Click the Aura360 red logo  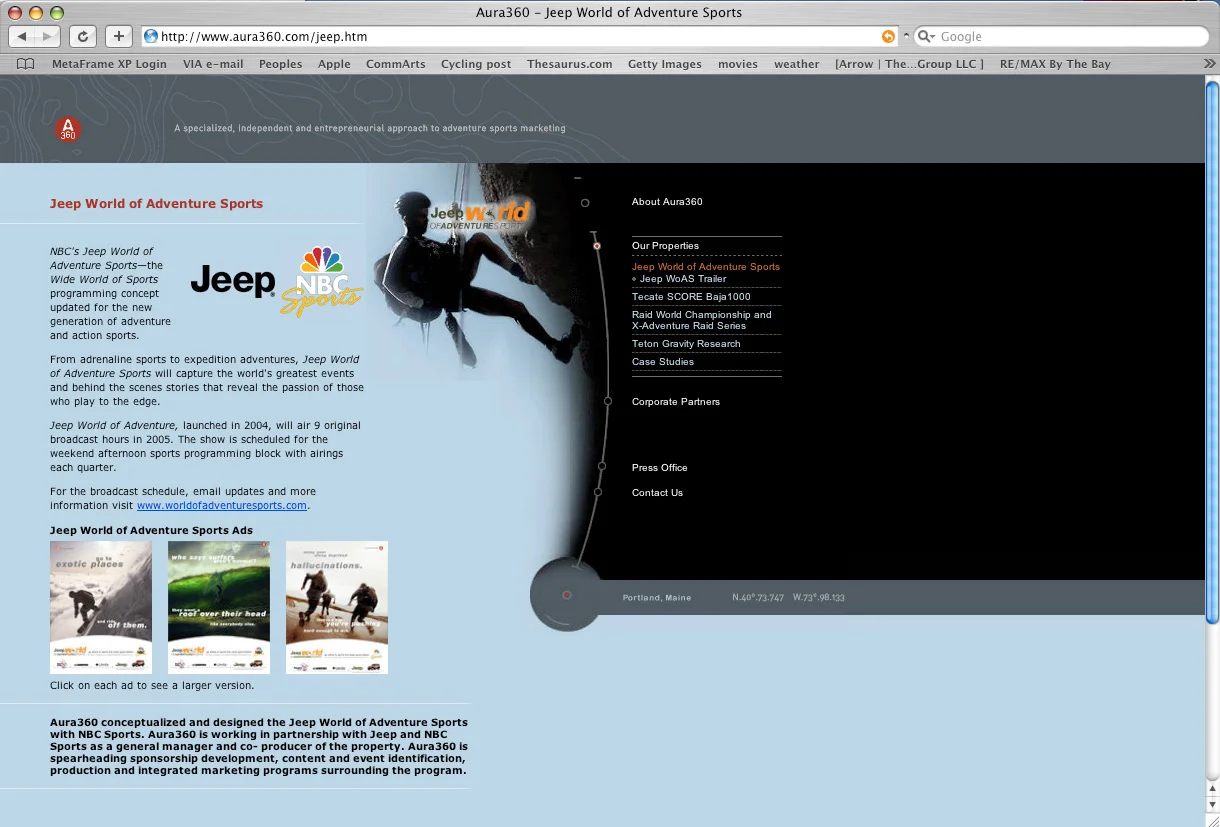click(x=68, y=129)
